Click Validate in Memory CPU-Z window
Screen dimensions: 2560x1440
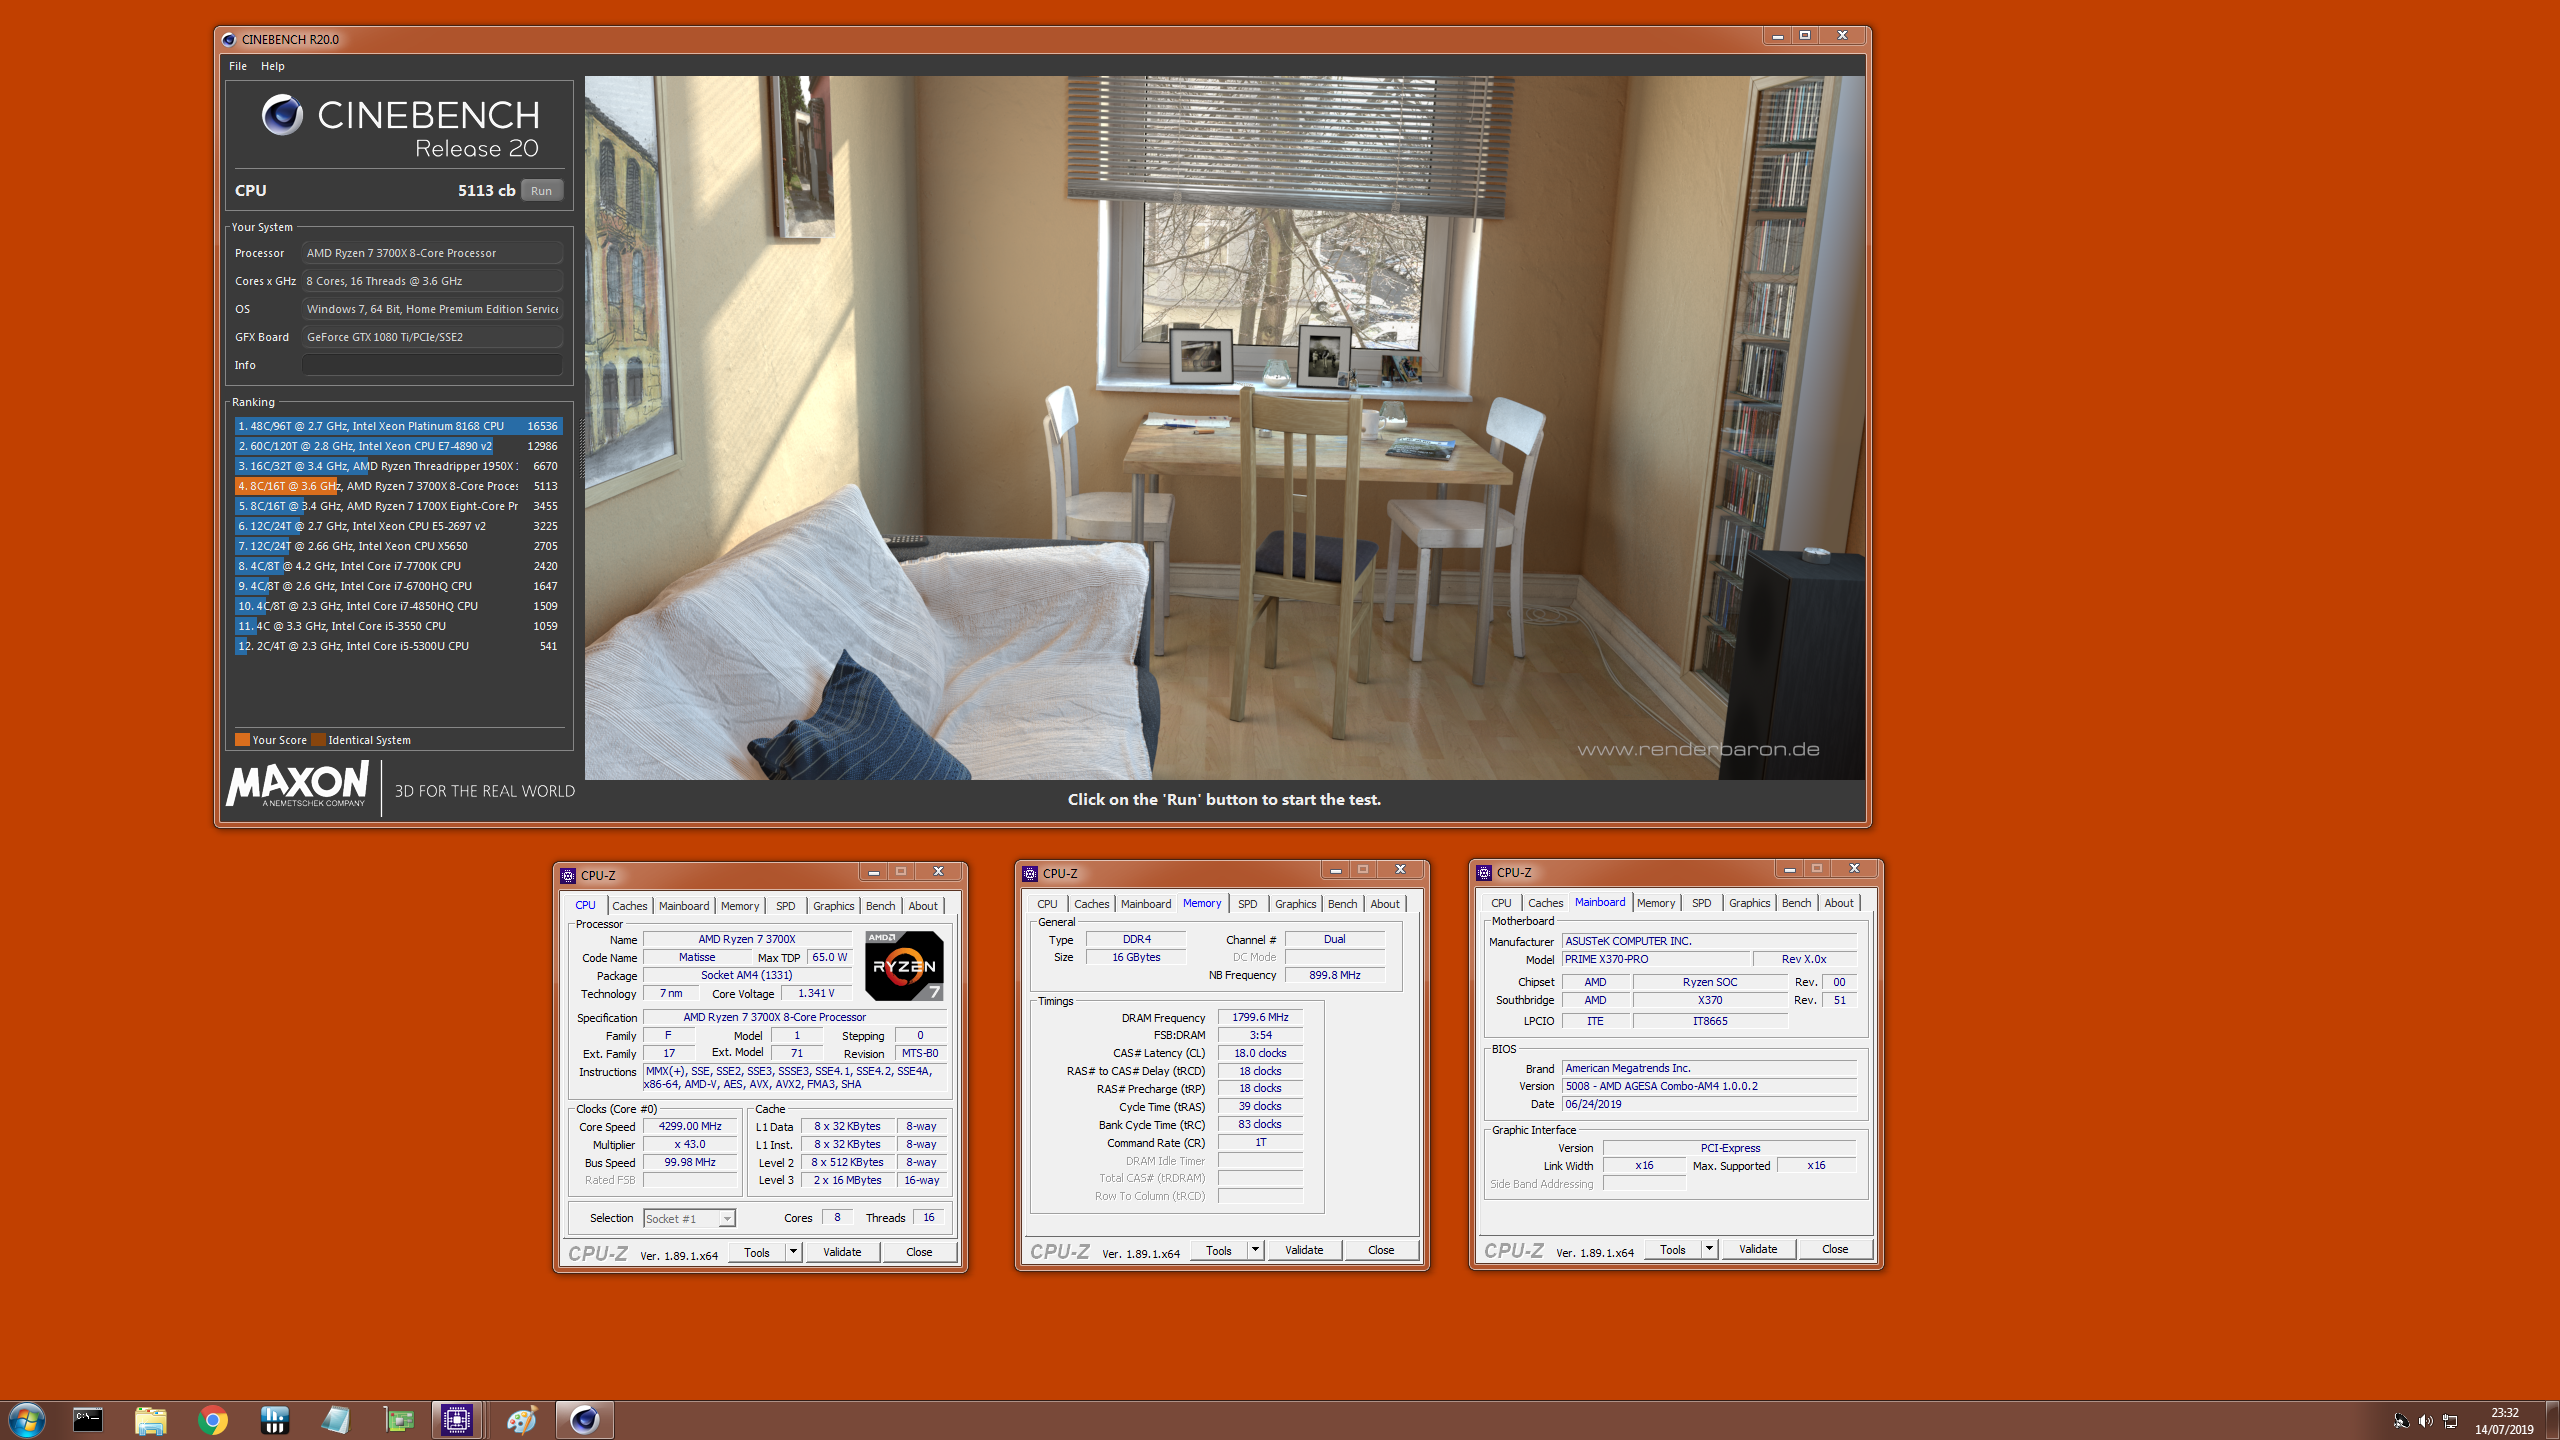tap(1303, 1250)
